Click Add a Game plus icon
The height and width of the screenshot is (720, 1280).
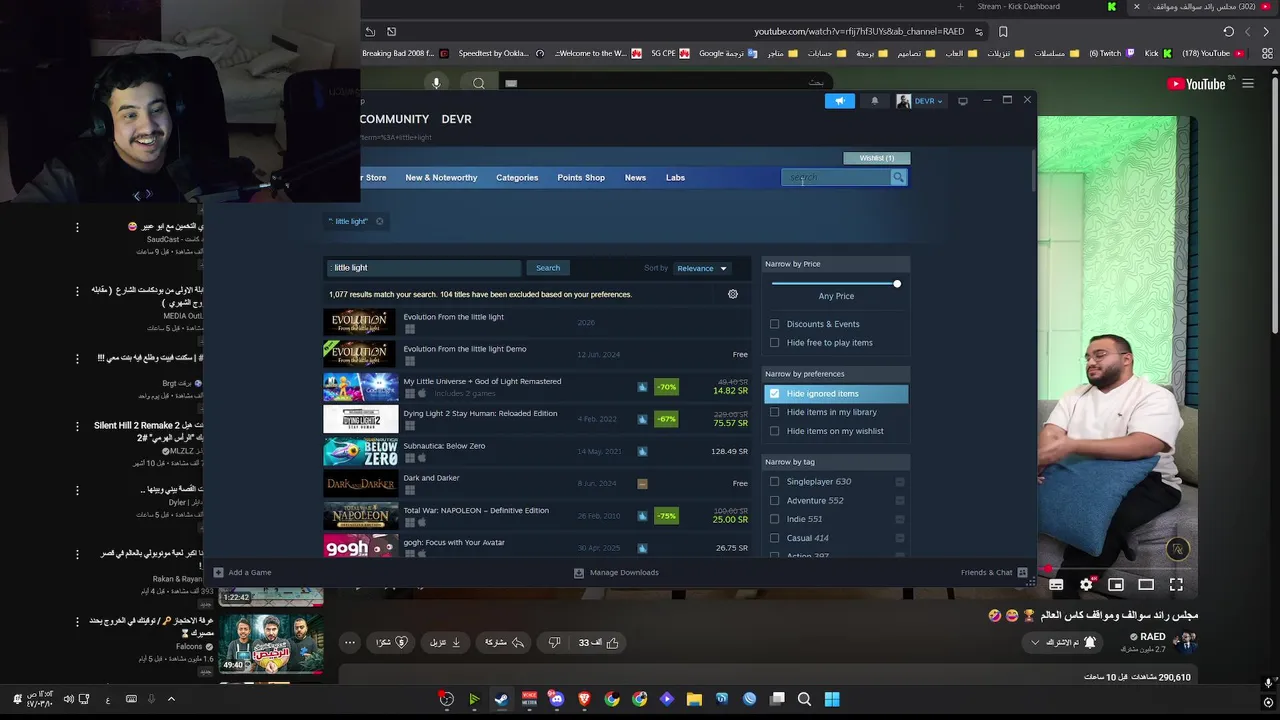(x=218, y=572)
